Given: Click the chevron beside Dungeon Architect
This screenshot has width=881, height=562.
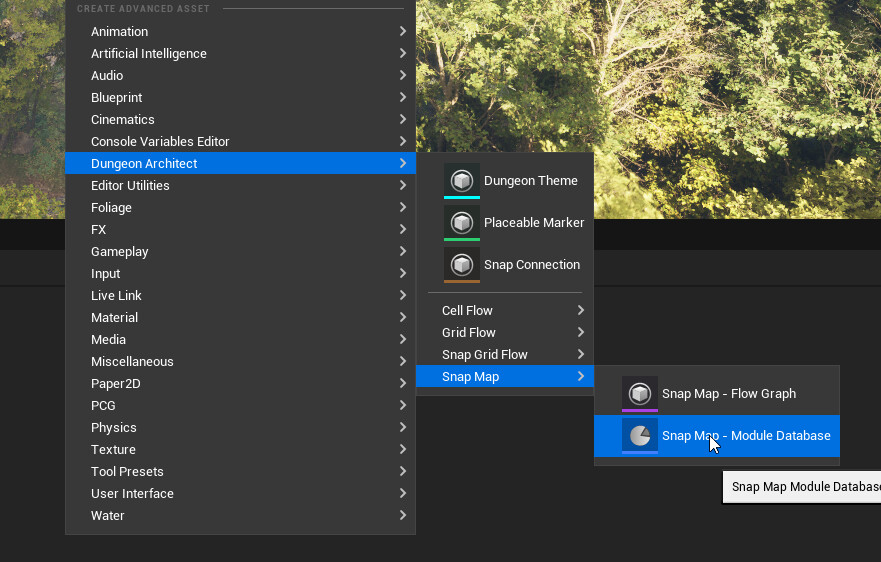Looking at the screenshot, I should pos(403,163).
